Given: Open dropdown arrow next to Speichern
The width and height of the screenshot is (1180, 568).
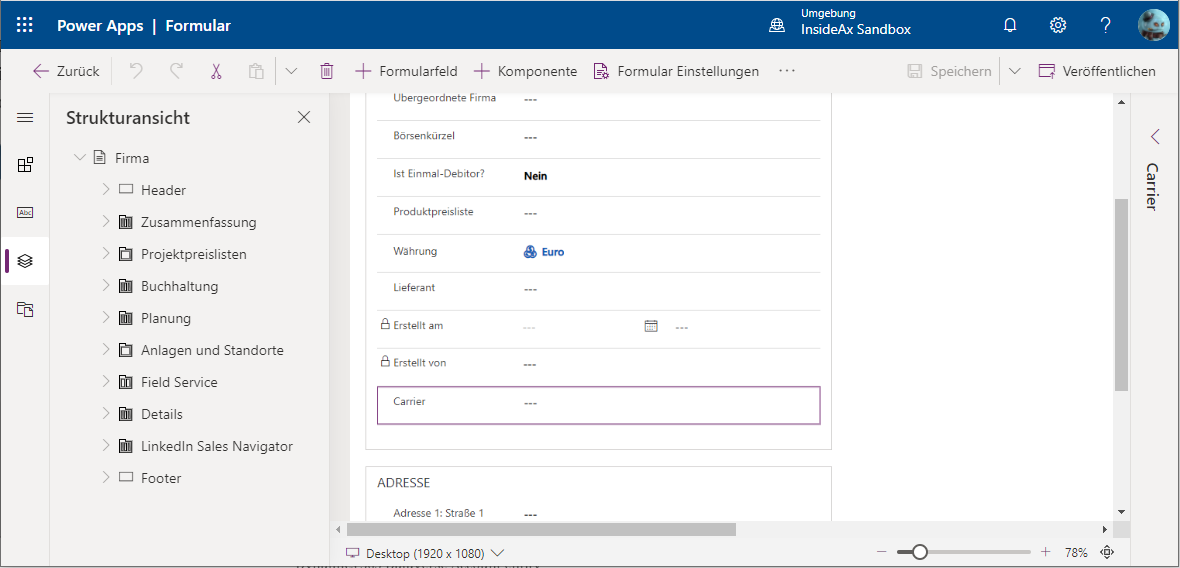Looking at the screenshot, I should coord(1014,71).
